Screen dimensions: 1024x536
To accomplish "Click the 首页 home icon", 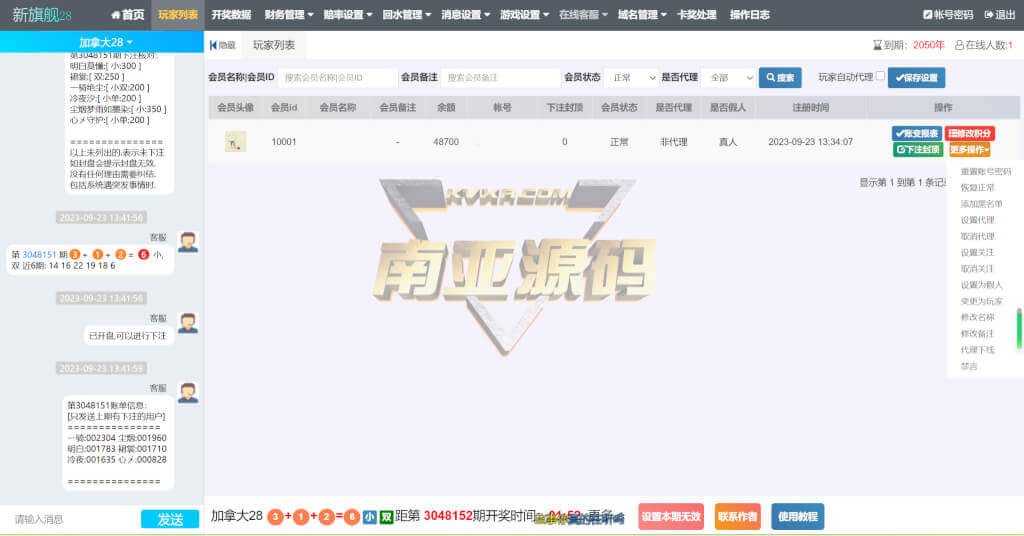I will click(x=116, y=15).
